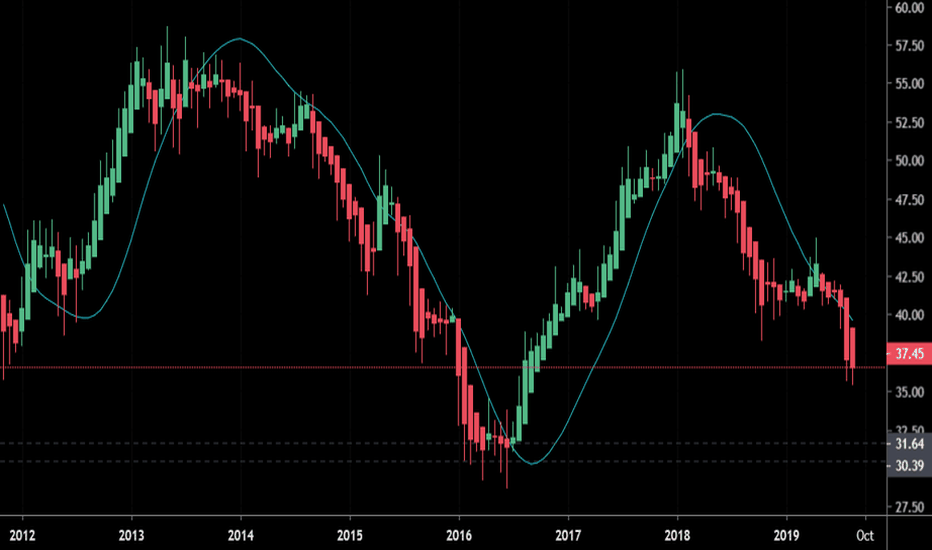Click the 2015 time axis label

(350, 536)
